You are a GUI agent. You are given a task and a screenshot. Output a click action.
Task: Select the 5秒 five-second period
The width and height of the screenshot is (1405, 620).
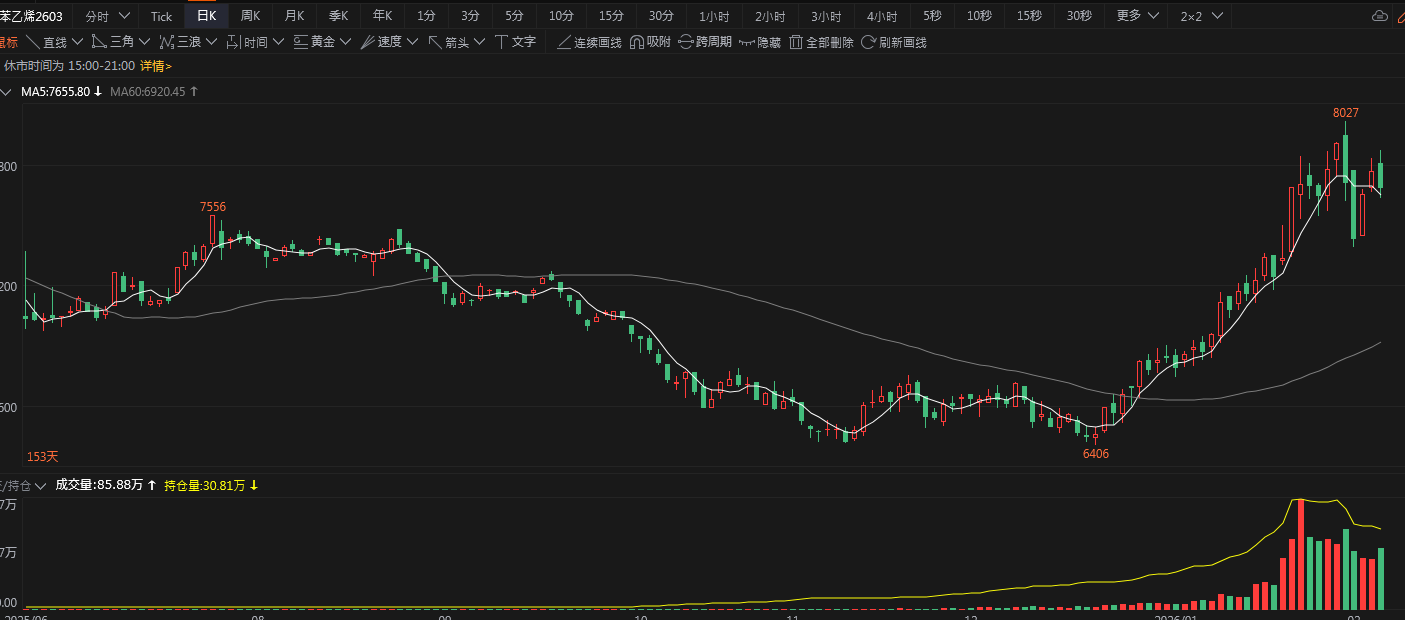click(x=932, y=16)
